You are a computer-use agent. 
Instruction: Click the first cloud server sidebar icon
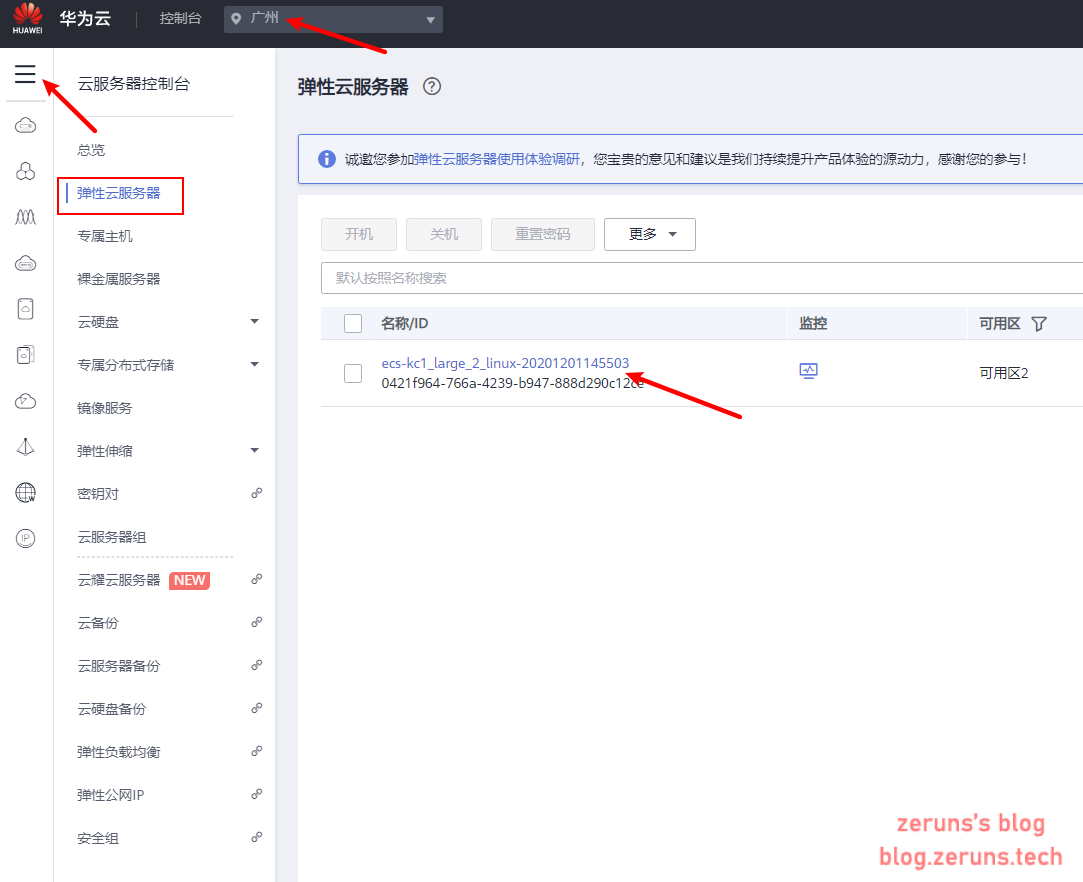point(26,126)
